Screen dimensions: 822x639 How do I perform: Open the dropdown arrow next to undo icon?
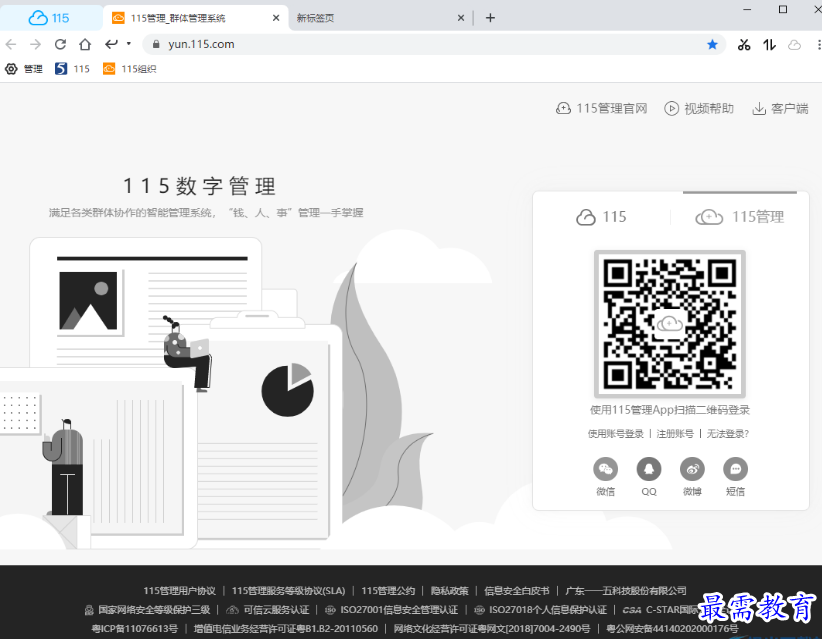(128, 44)
